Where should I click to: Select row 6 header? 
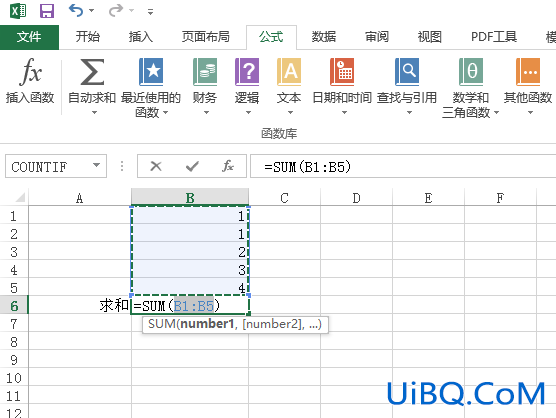14,306
